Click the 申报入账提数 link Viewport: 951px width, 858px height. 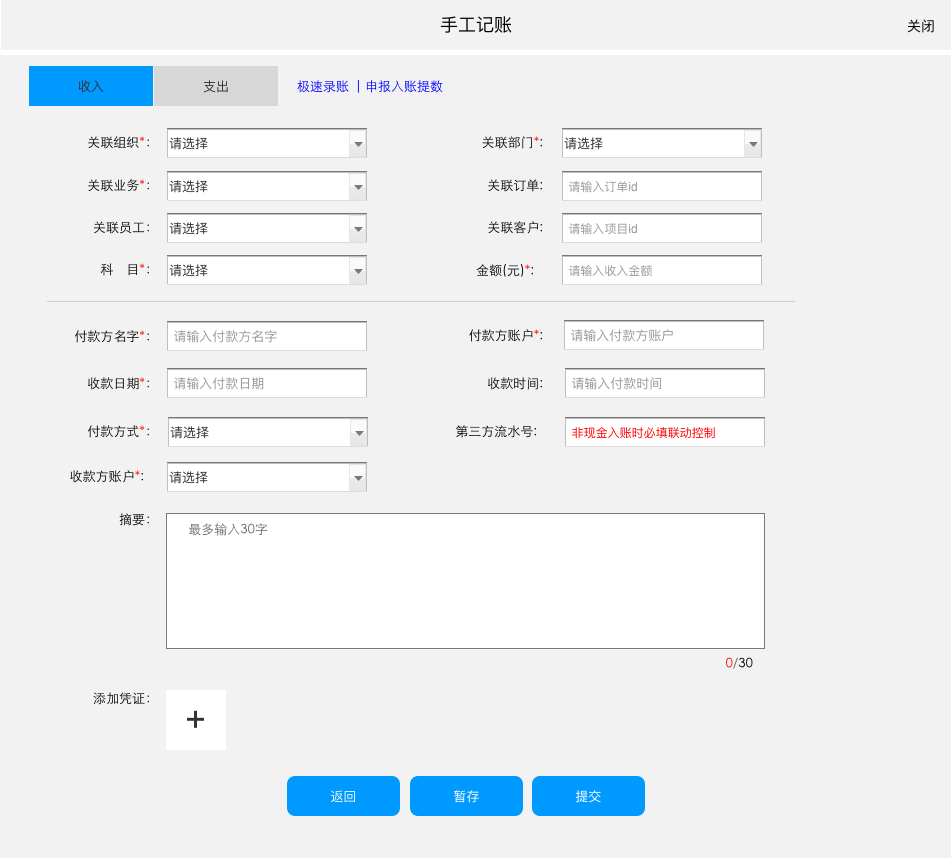(x=403, y=87)
